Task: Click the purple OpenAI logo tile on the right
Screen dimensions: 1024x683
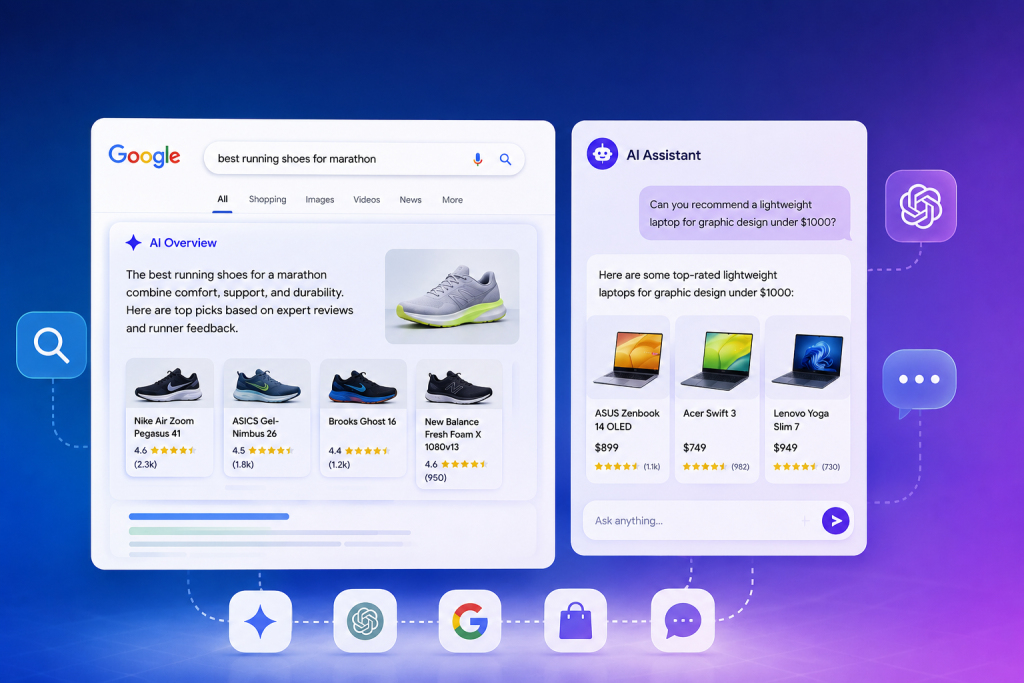Action: [921, 206]
